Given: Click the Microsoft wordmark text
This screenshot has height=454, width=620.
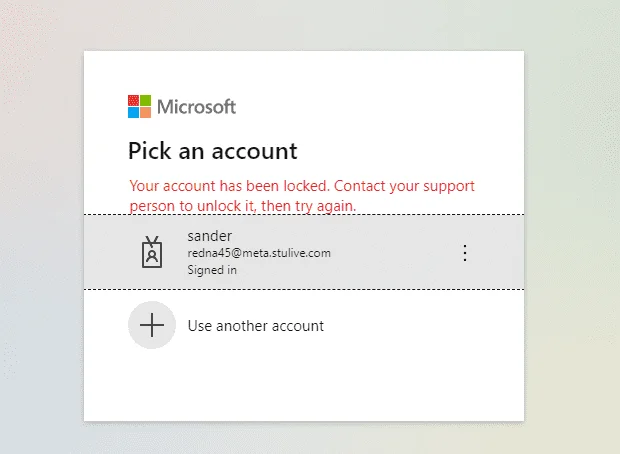Looking at the screenshot, I should (x=197, y=107).
